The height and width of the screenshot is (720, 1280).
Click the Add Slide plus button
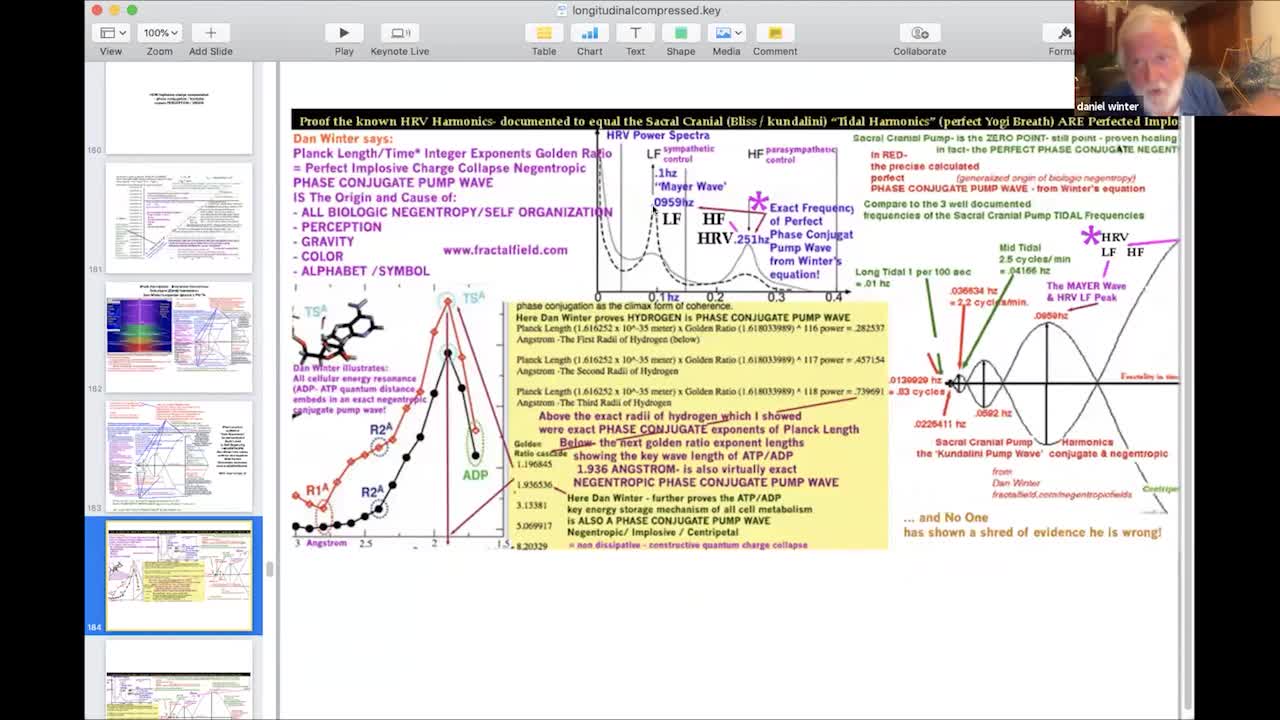click(x=210, y=33)
